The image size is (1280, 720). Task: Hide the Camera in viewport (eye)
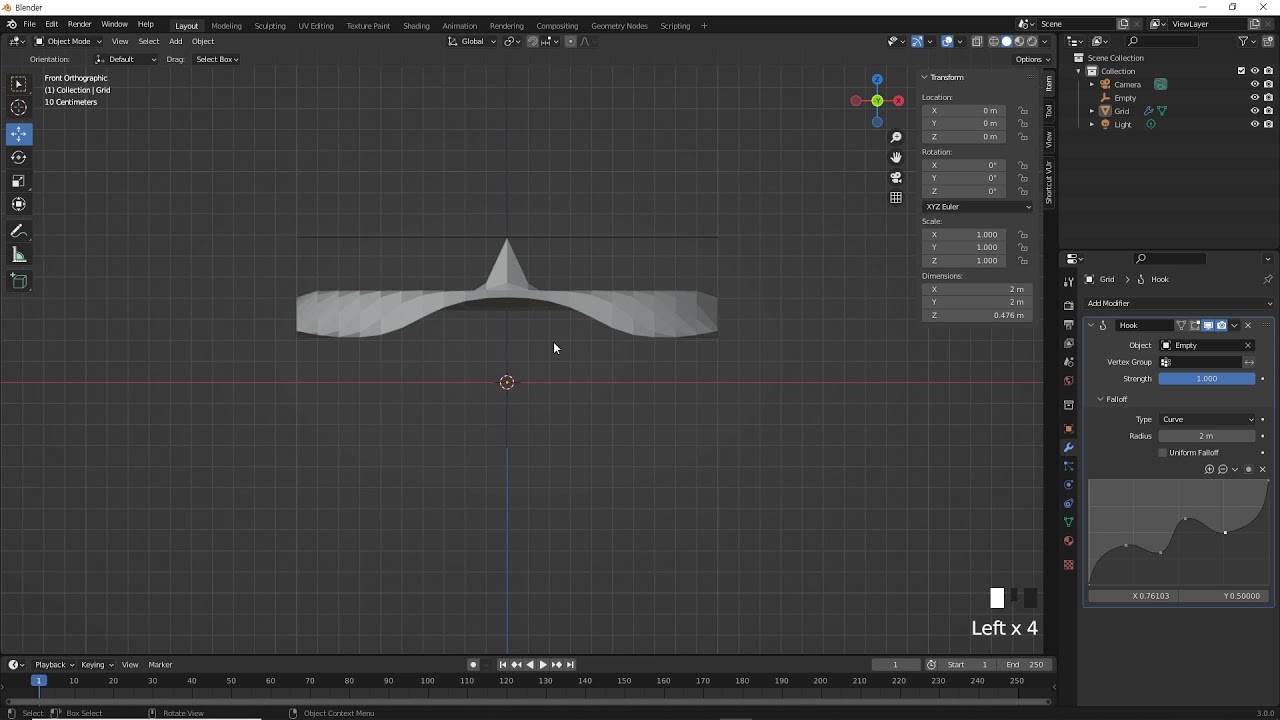(1255, 84)
